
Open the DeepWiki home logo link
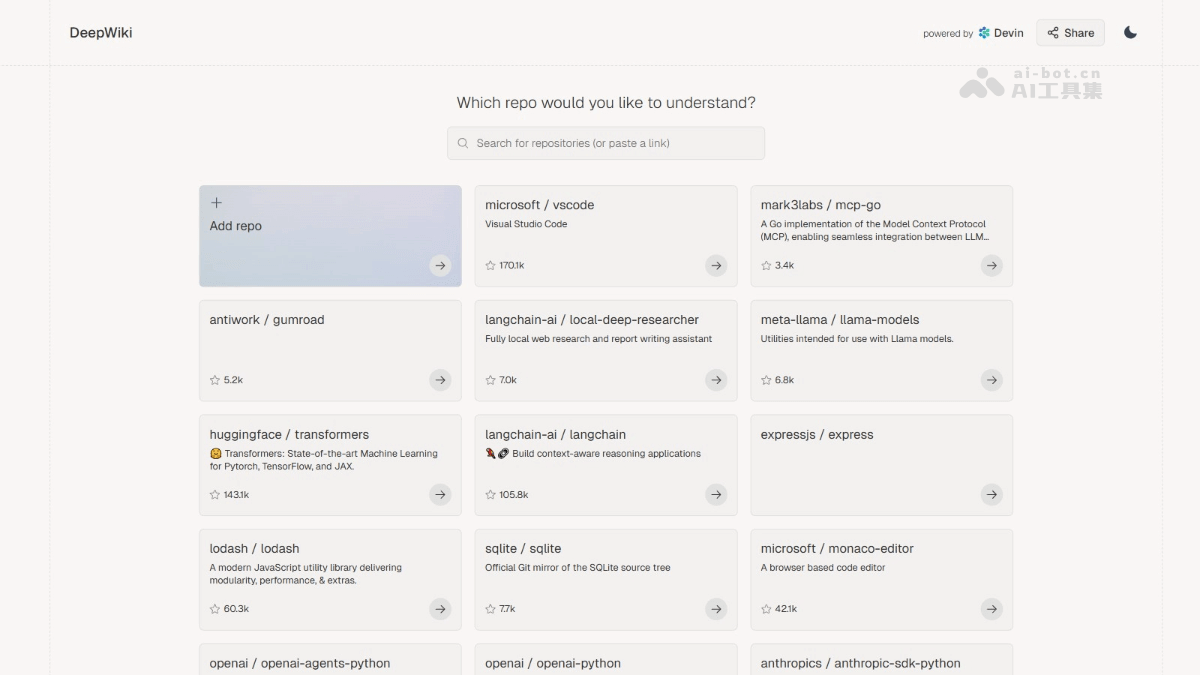click(101, 33)
